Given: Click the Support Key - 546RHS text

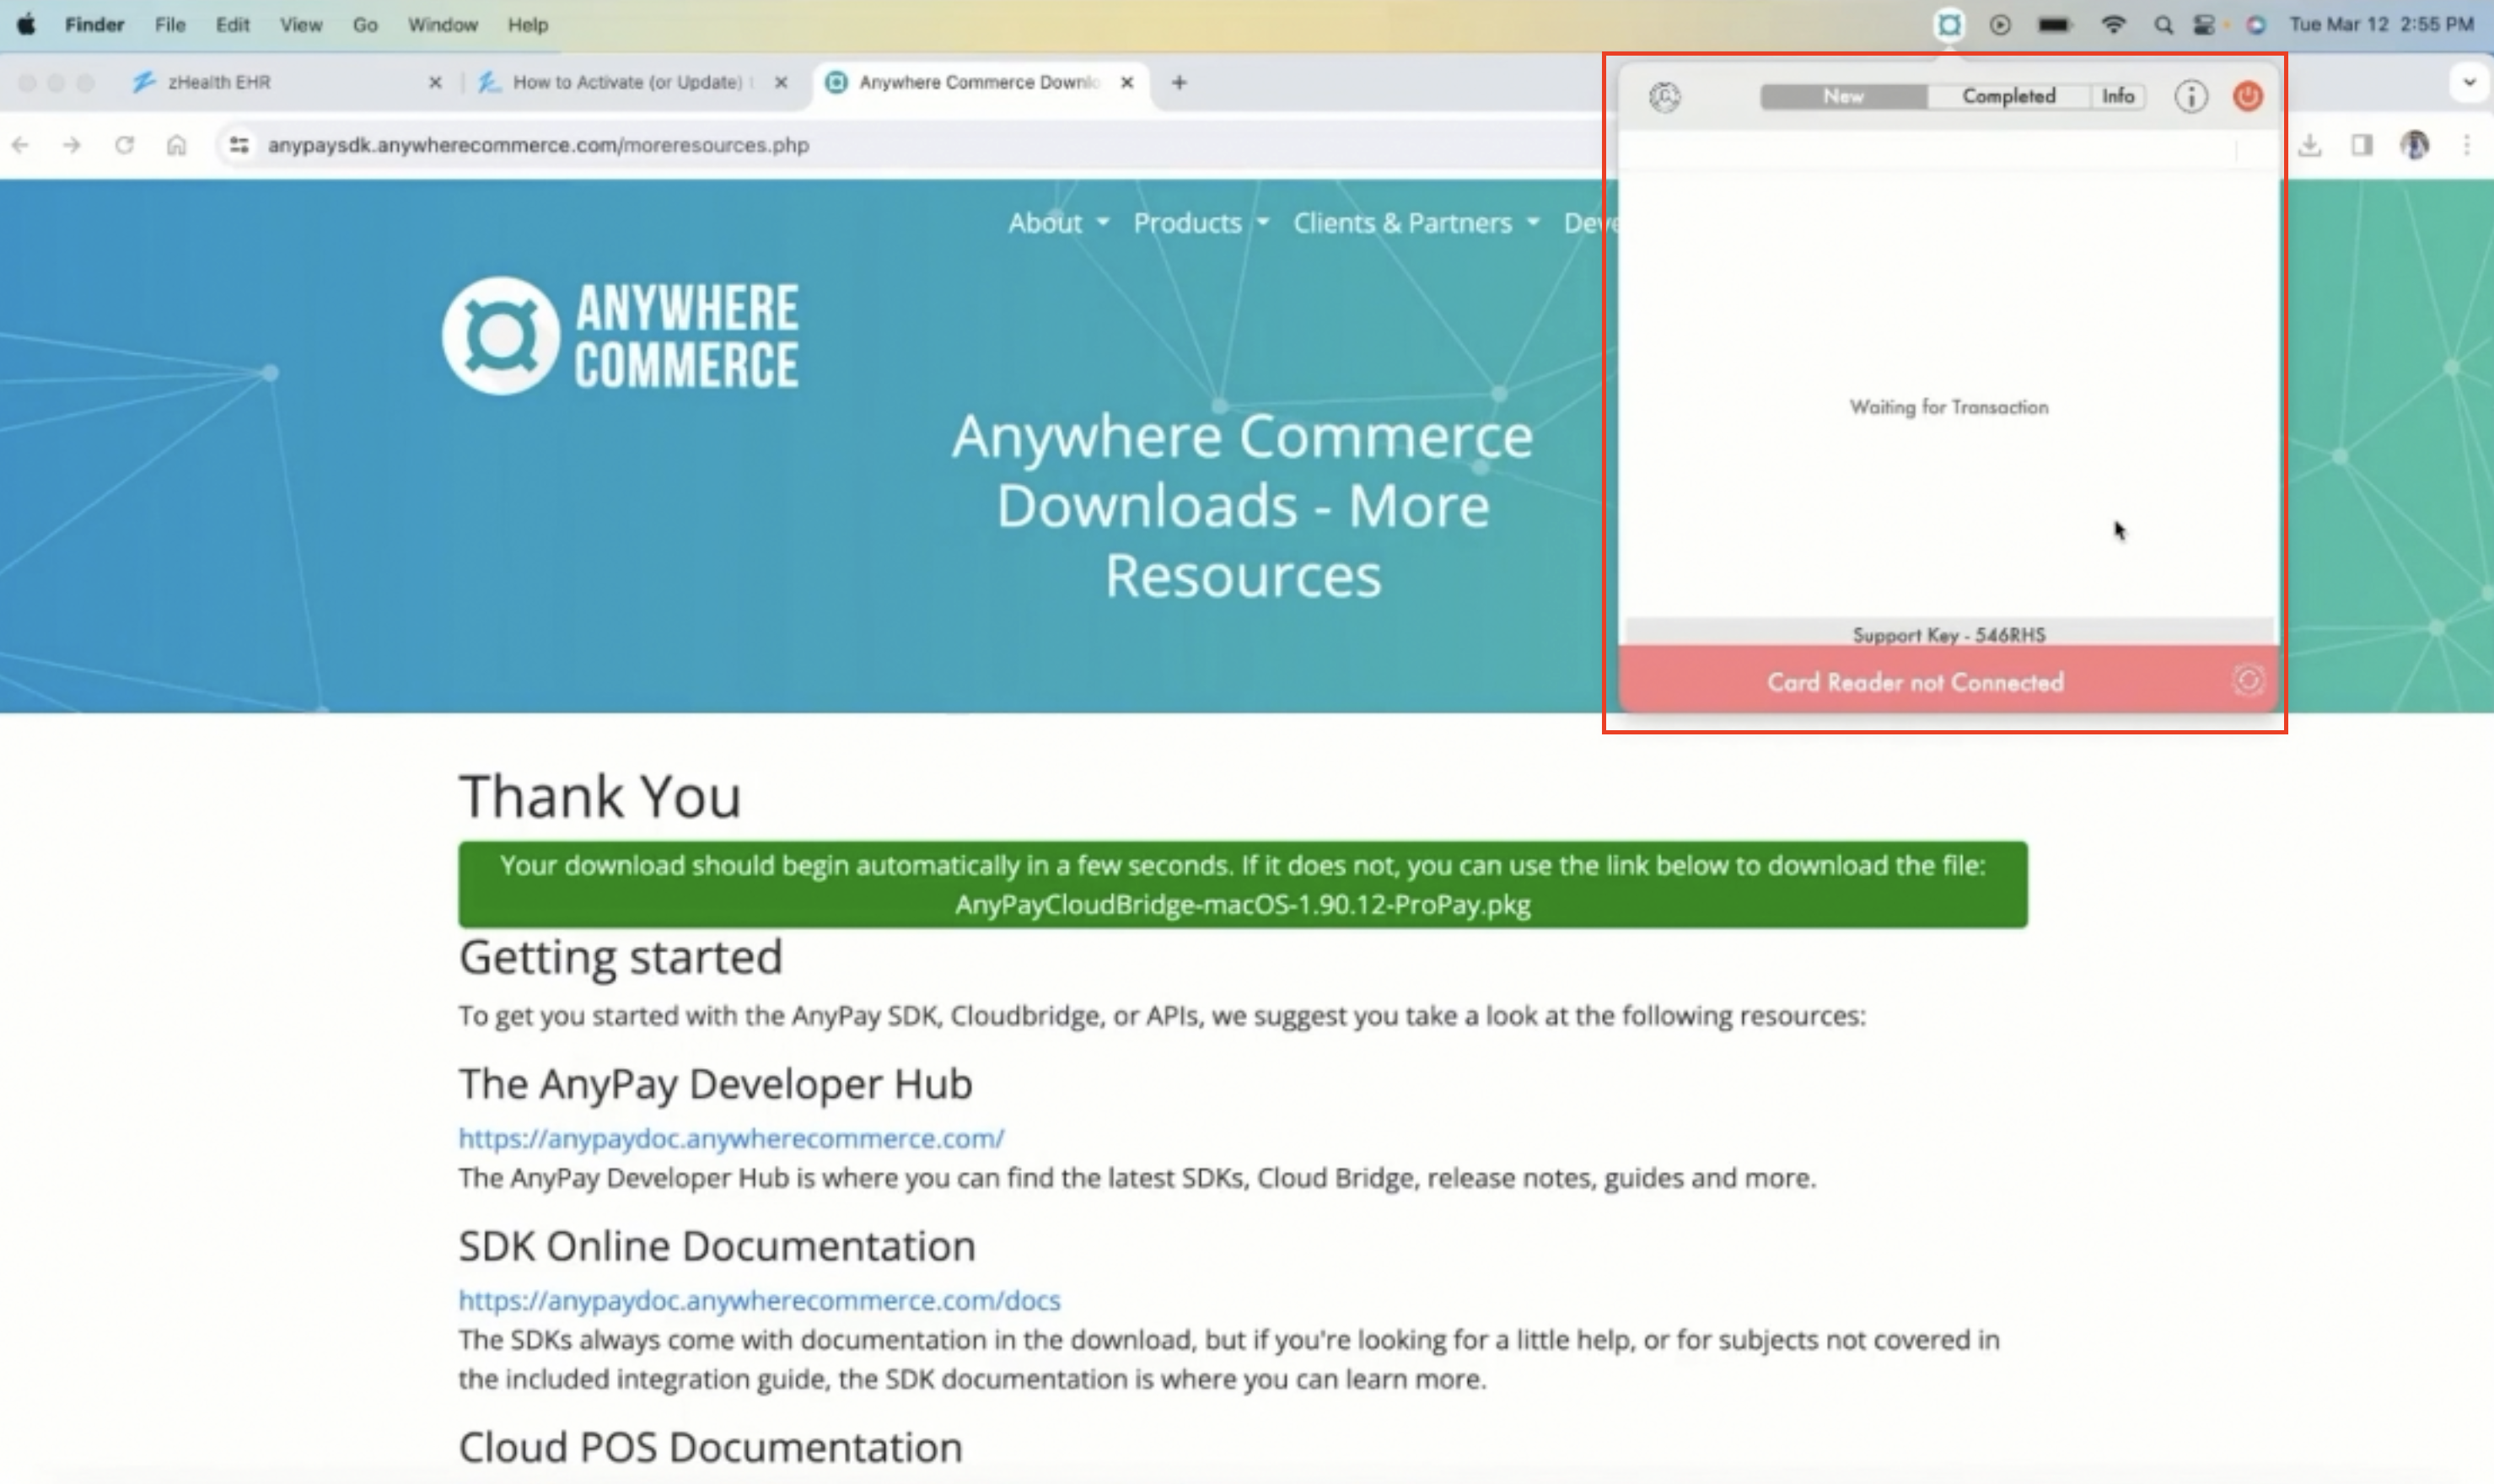Looking at the screenshot, I should coord(1949,635).
